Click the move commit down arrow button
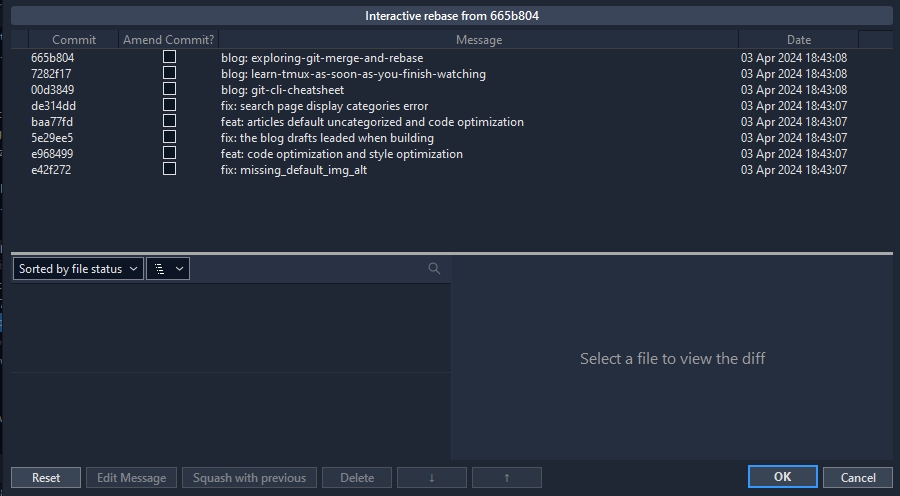This screenshot has height=496, width=900. [x=431, y=477]
